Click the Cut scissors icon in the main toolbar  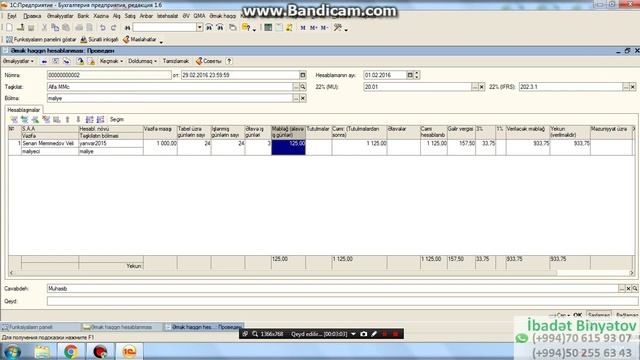[44, 28]
